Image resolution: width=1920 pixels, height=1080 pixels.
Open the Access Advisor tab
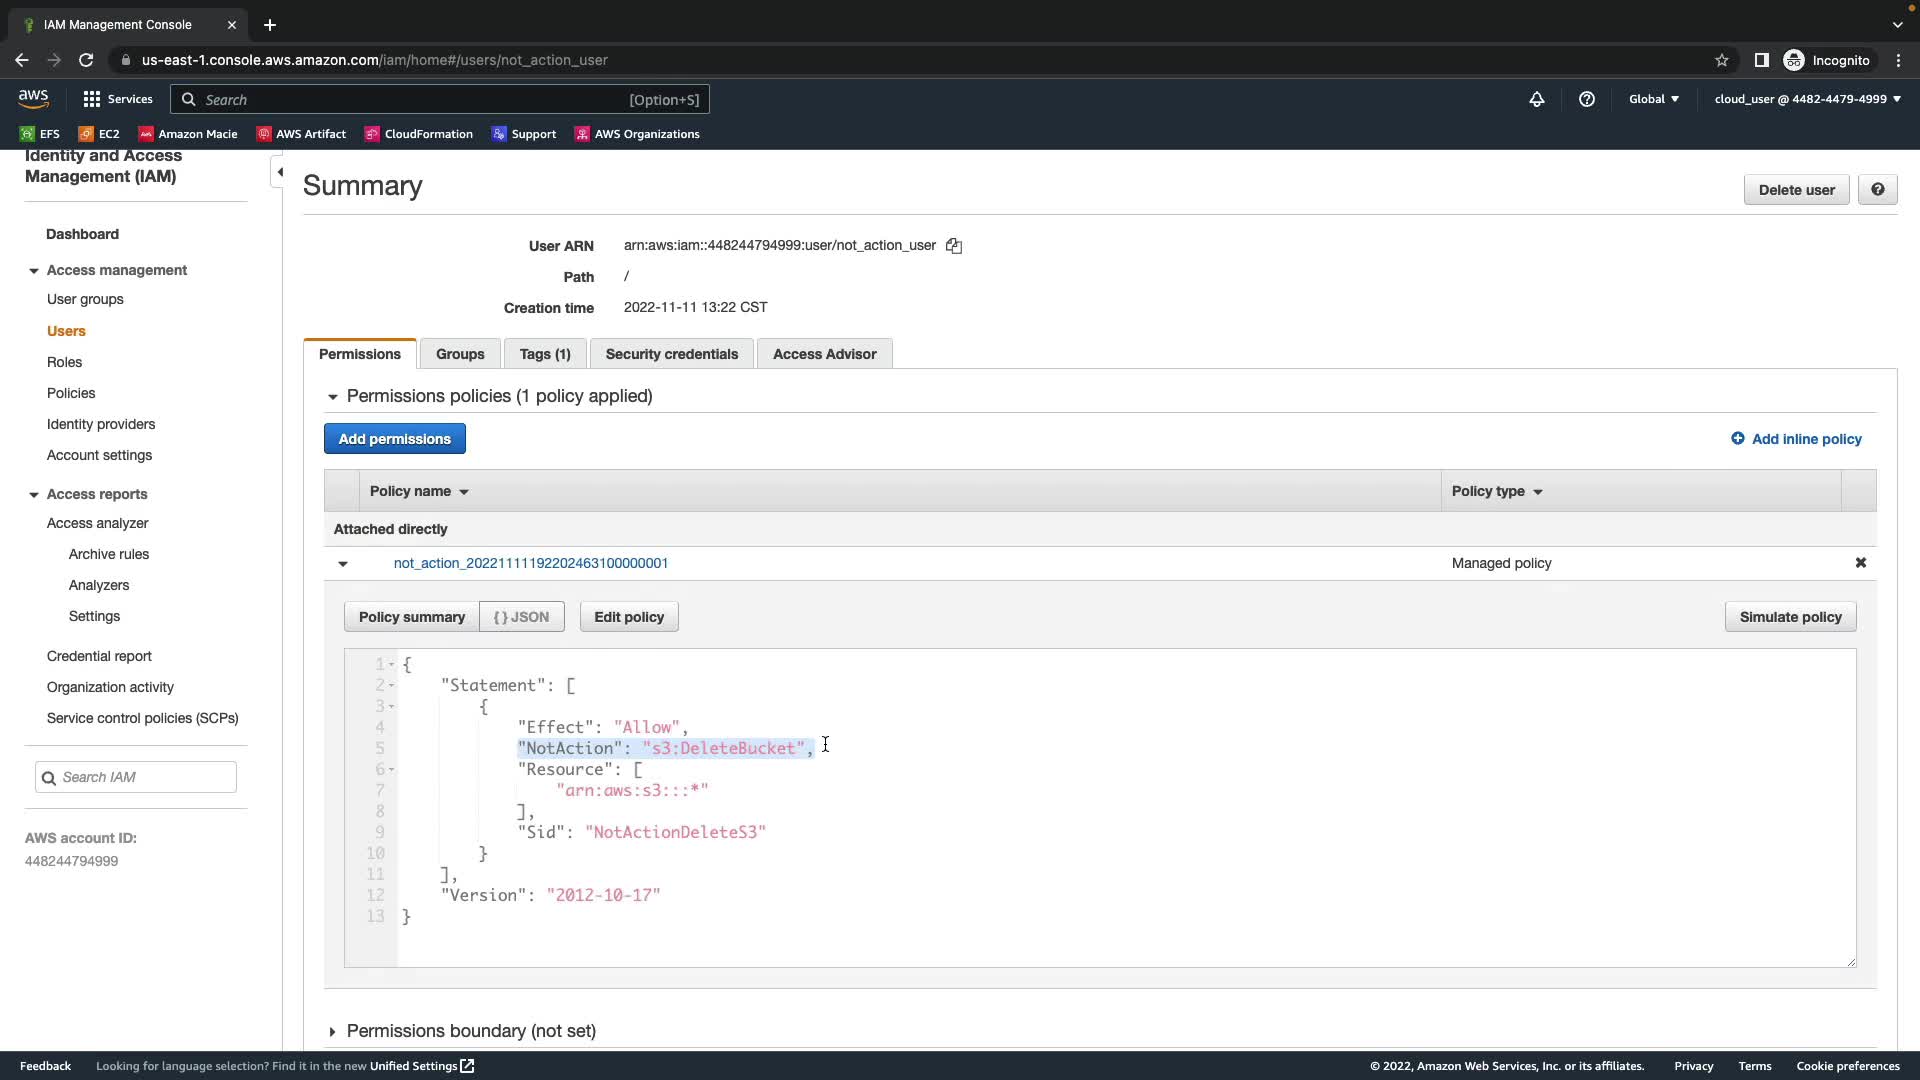pos(824,354)
